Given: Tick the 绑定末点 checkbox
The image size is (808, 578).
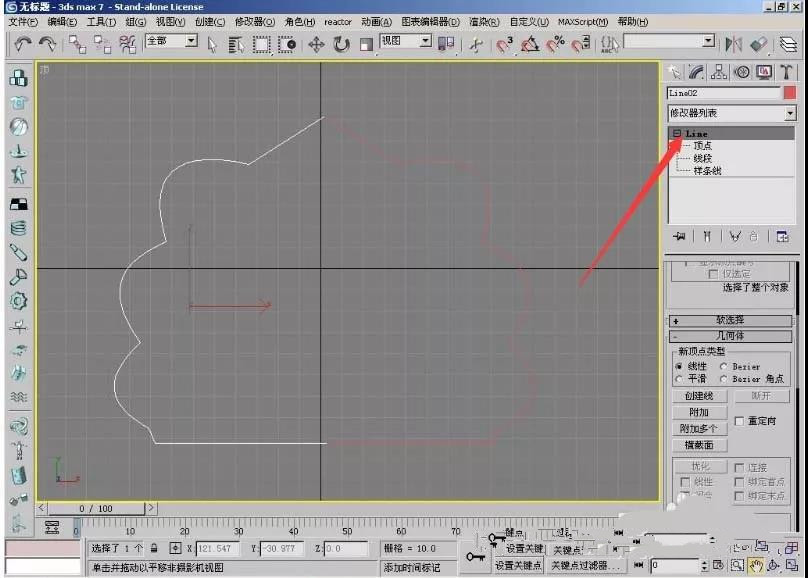Looking at the screenshot, I should [x=739, y=496].
